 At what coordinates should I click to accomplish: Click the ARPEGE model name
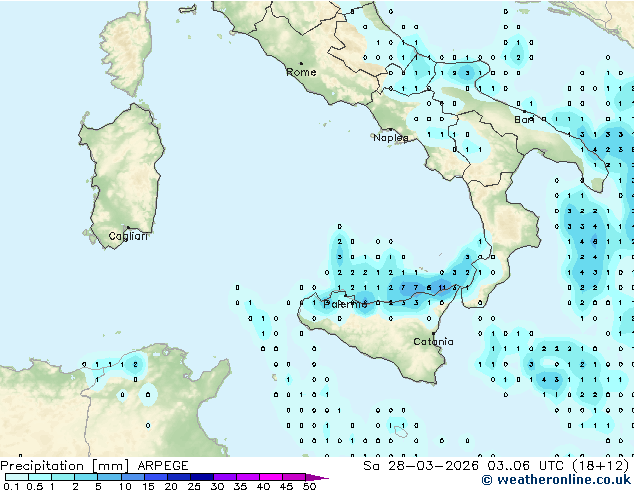[x=163, y=466]
